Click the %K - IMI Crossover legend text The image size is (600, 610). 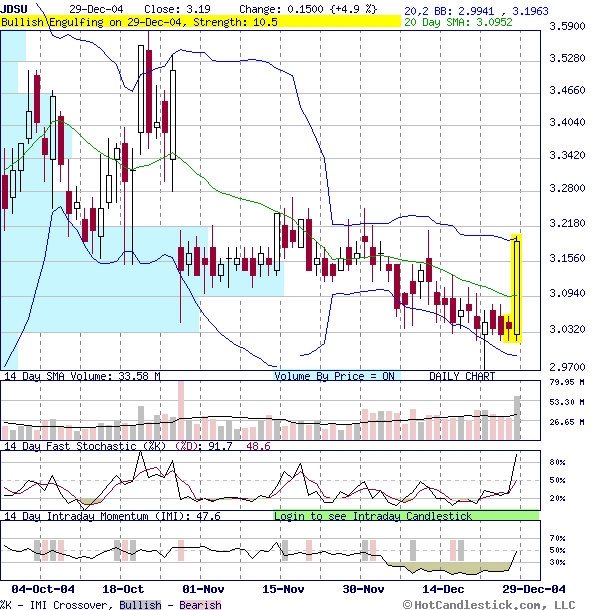[x=57, y=605]
